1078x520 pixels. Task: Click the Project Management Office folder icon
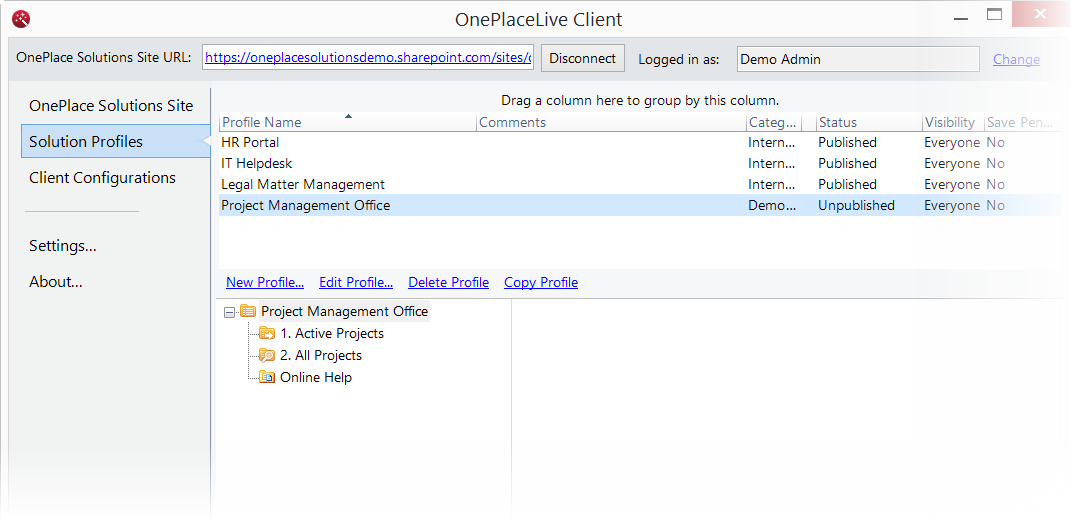248,312
